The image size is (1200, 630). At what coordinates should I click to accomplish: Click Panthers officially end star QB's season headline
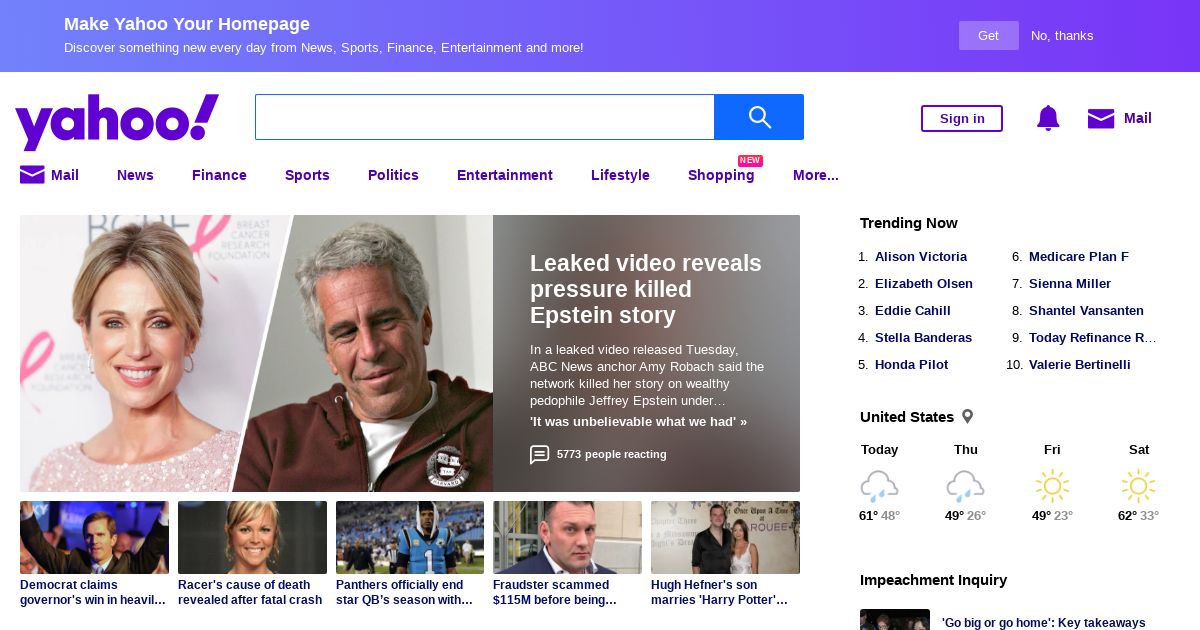tap(404, 592)
